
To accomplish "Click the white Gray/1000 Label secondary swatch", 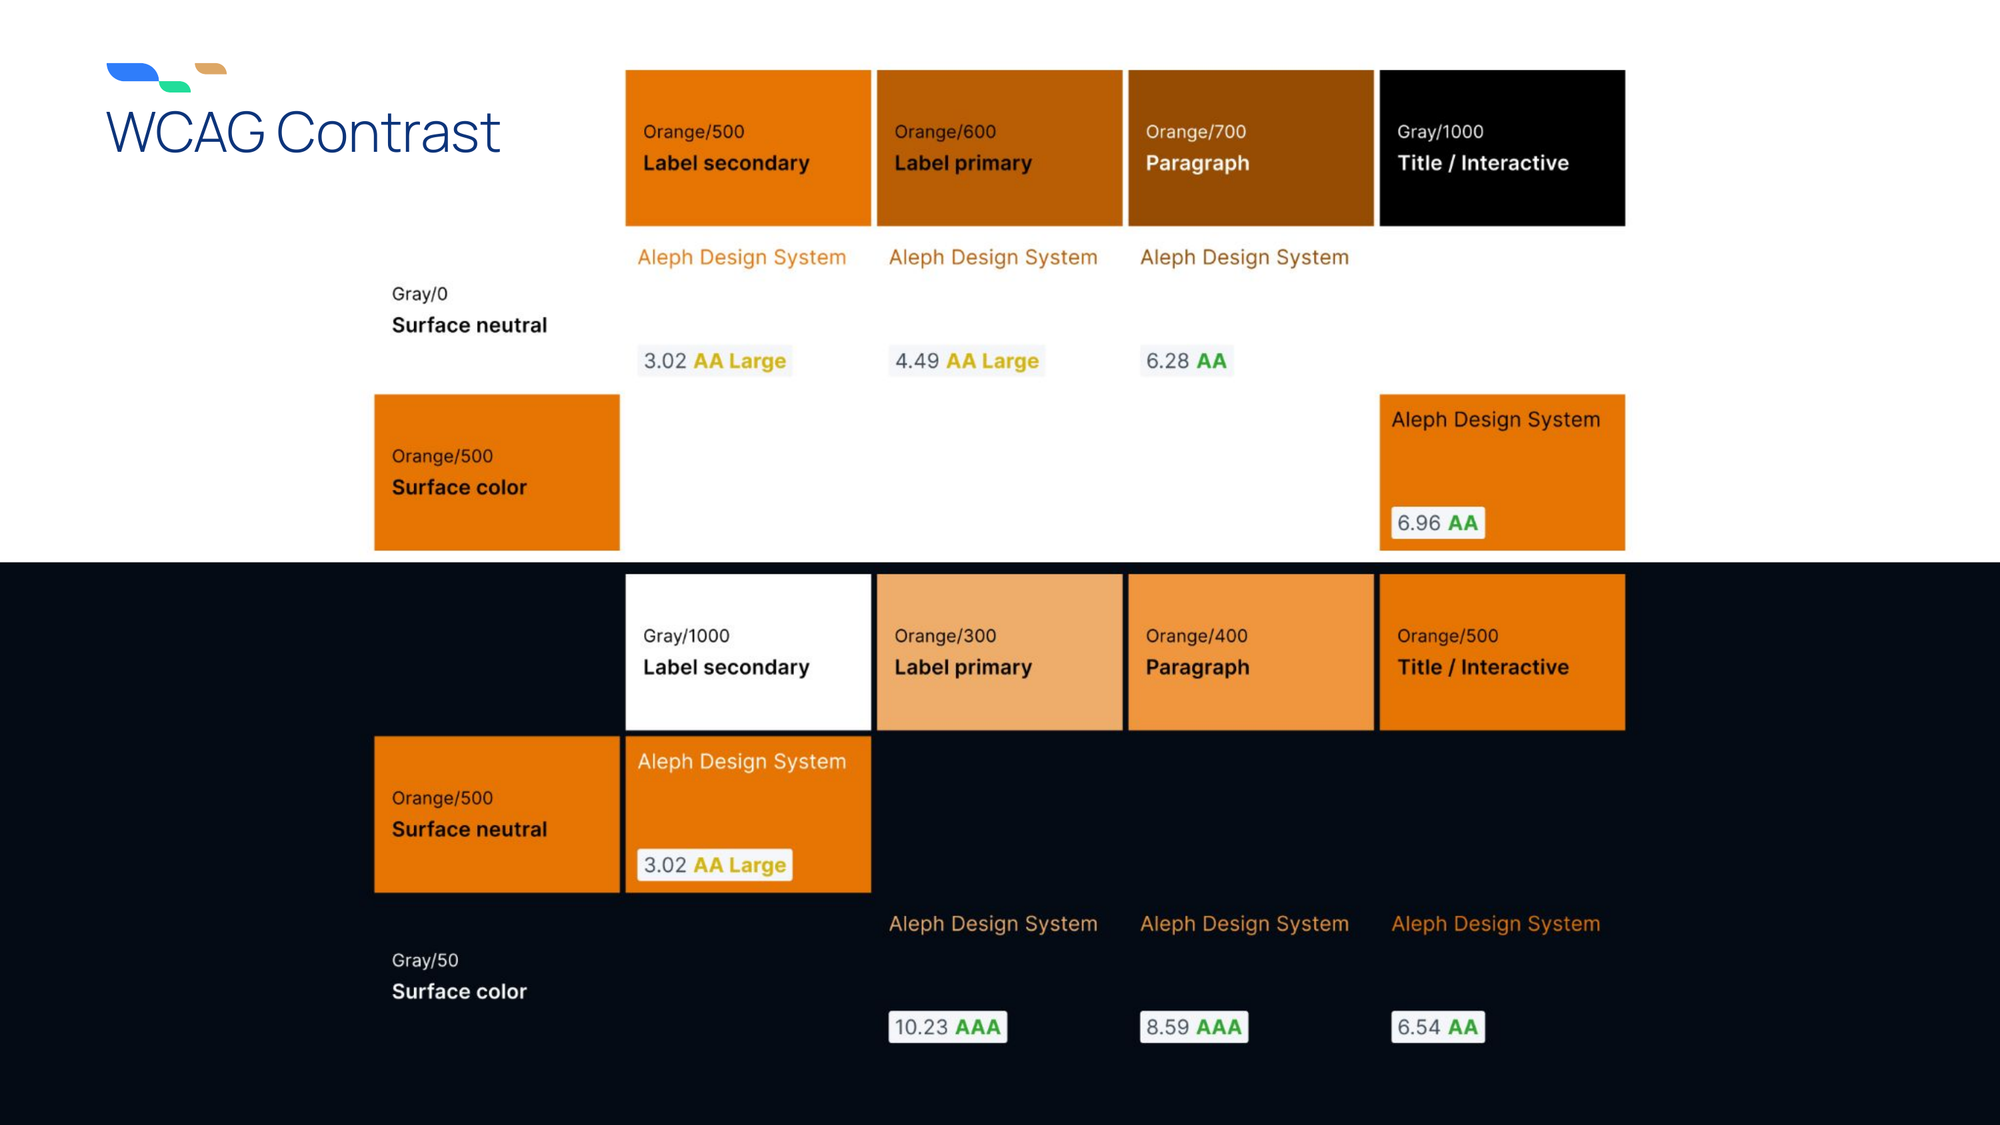I will coord(747,652).
